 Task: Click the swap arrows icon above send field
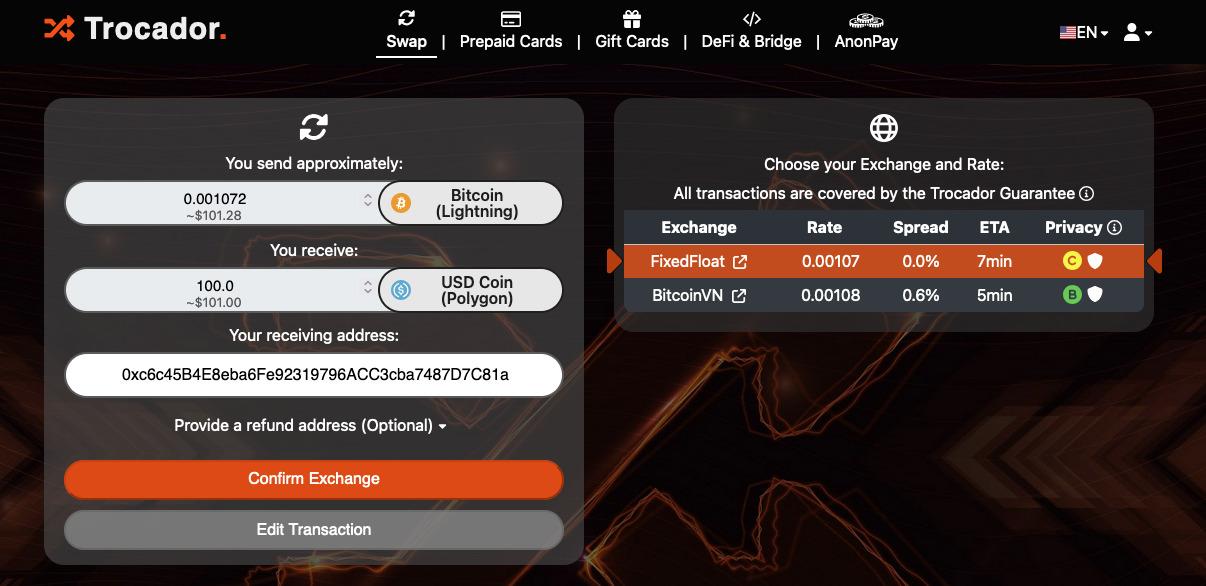click(x=314, y=127)
